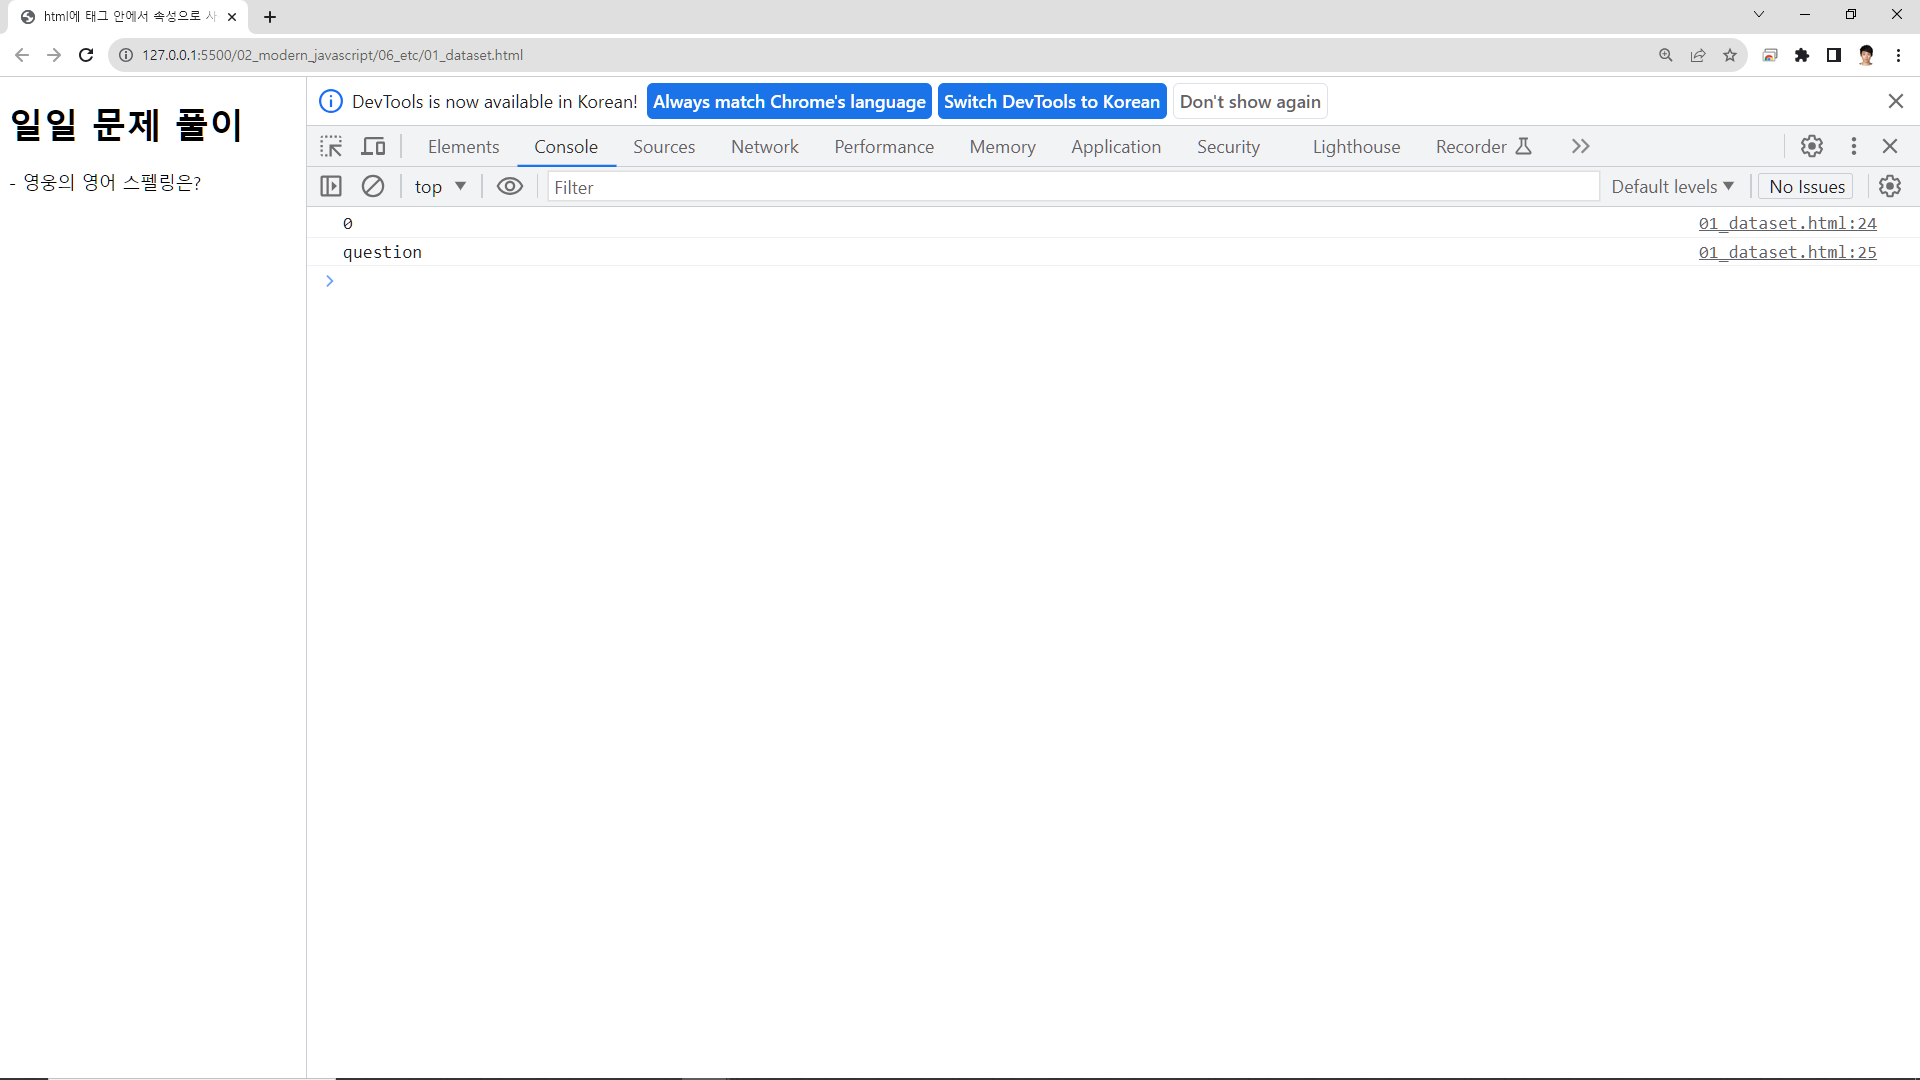Activate the inspect element picker icon
Viewport: 1920px width, 1080px height.
point(331,147)
